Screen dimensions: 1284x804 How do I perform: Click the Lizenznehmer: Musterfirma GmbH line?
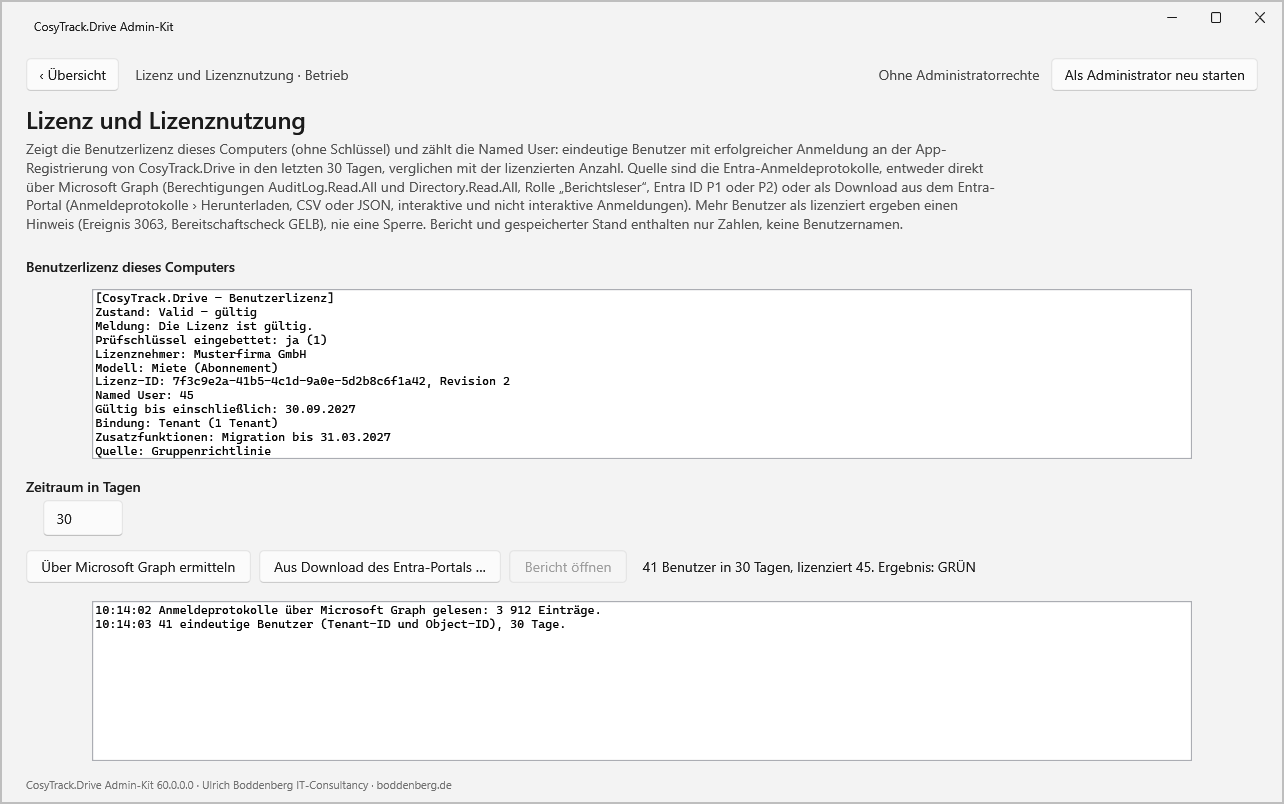click(x=200, y=354)
